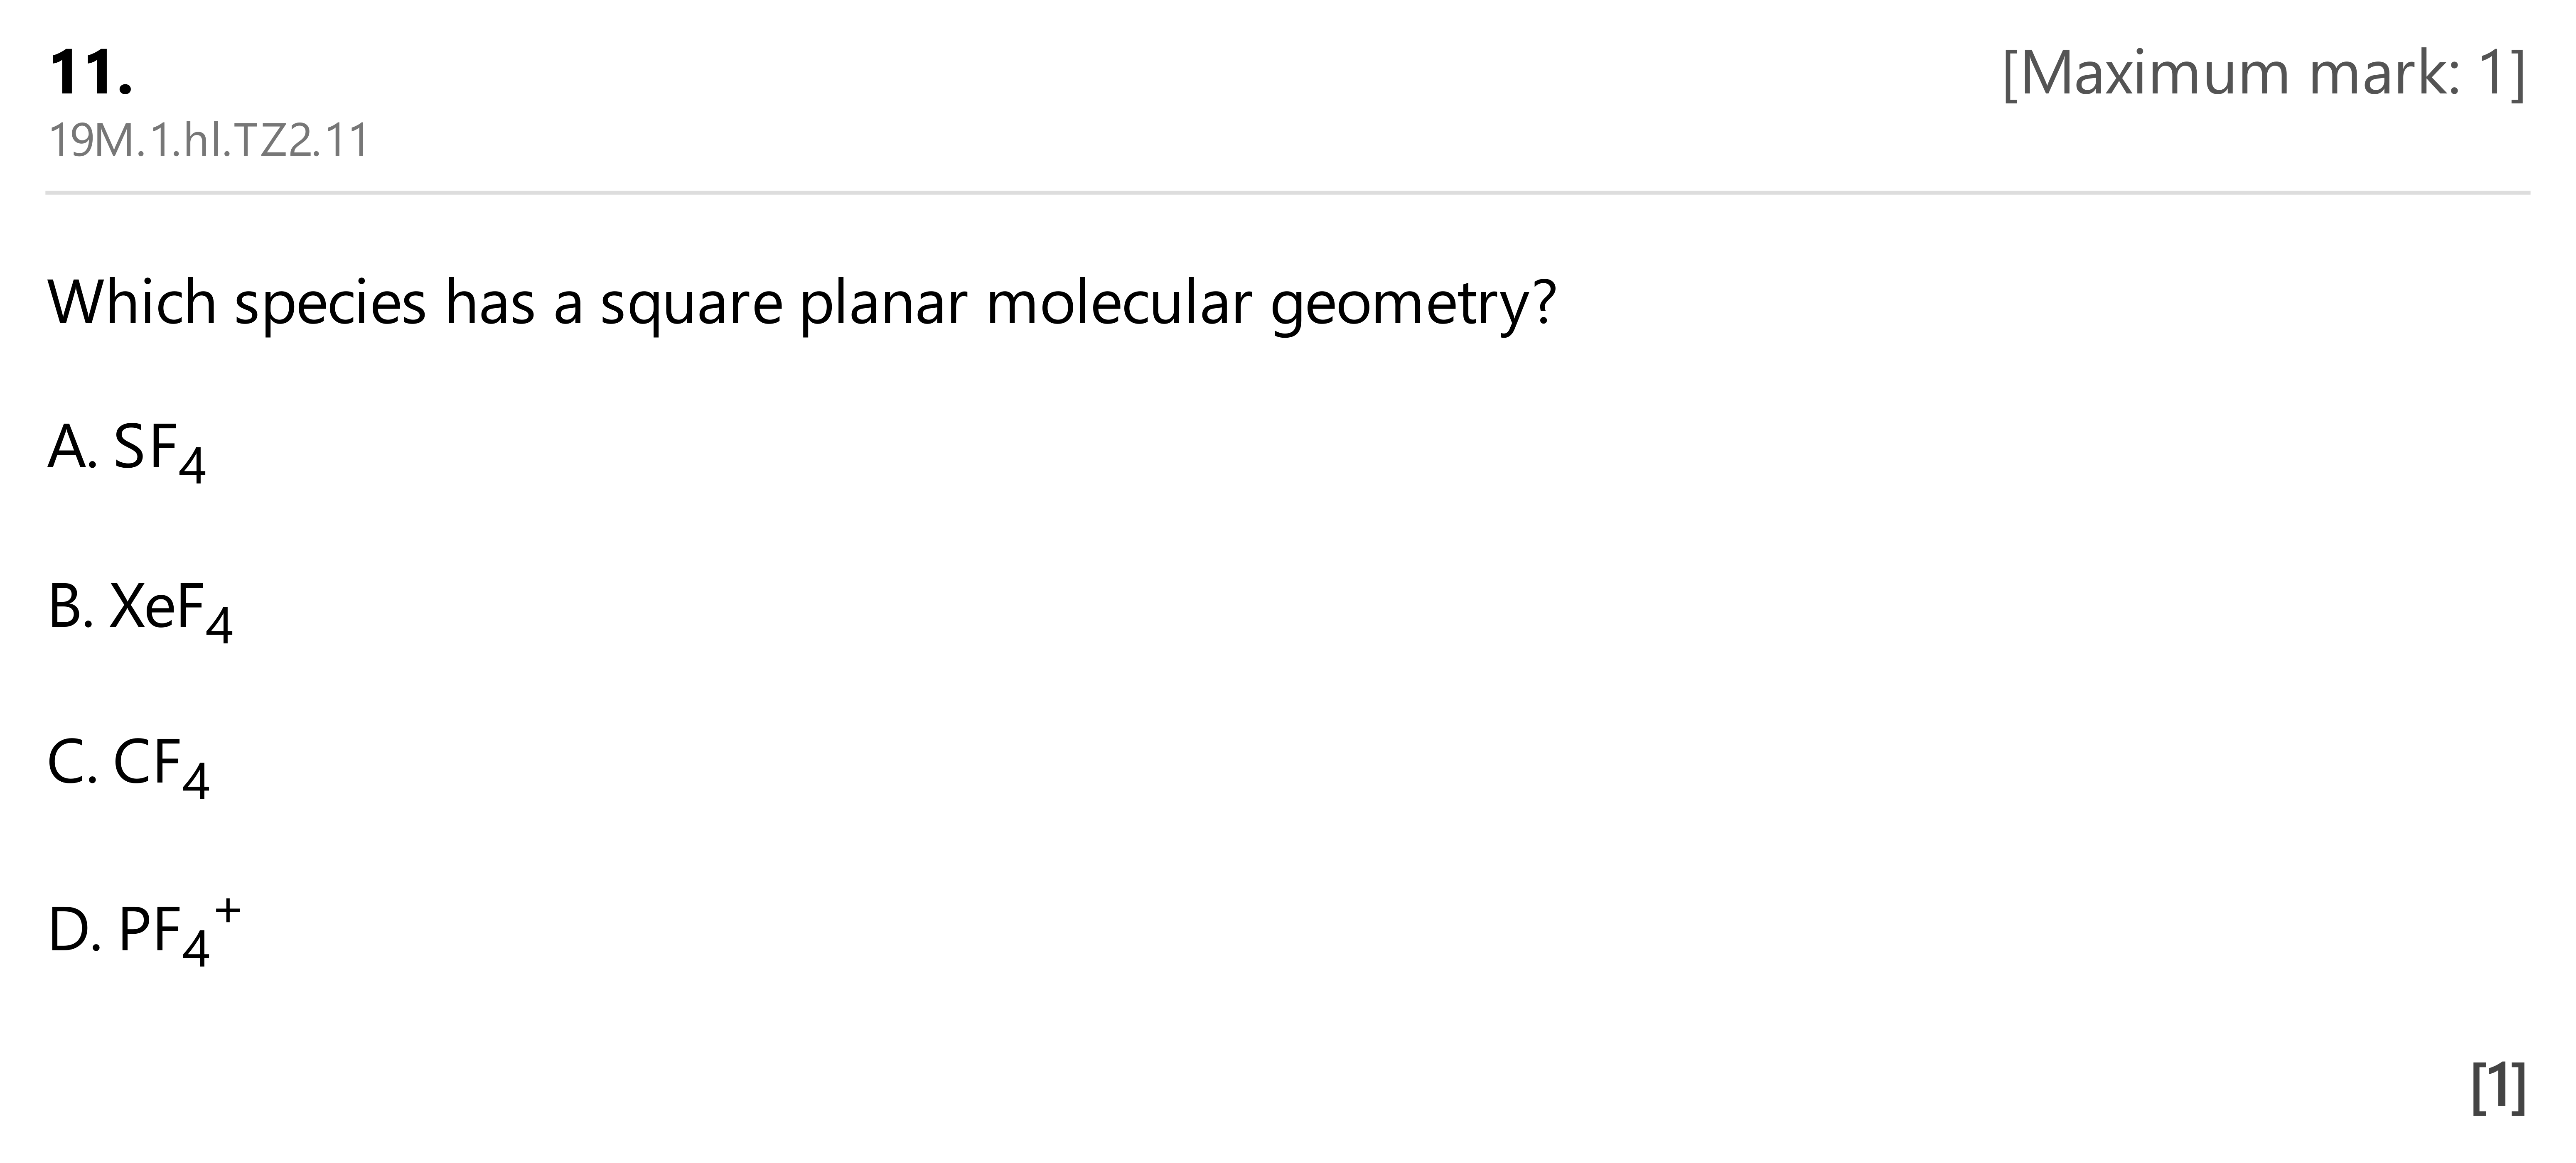Click the word "species" in the question
The width and height of the screenshot is (2576, 1163).
tap(330, 306)
